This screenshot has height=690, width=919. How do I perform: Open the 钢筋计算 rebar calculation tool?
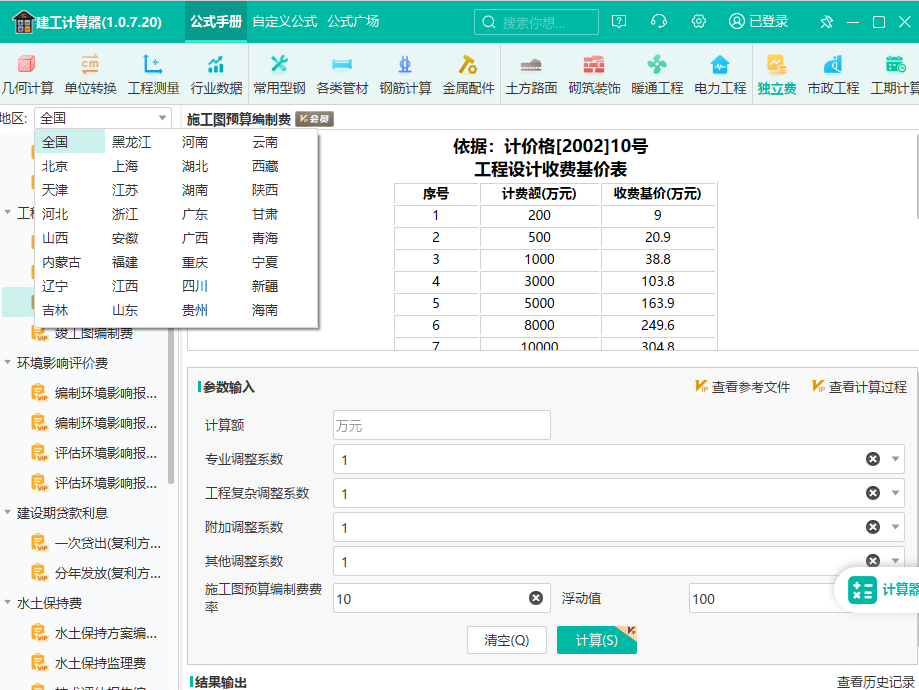tap(405, 74)
